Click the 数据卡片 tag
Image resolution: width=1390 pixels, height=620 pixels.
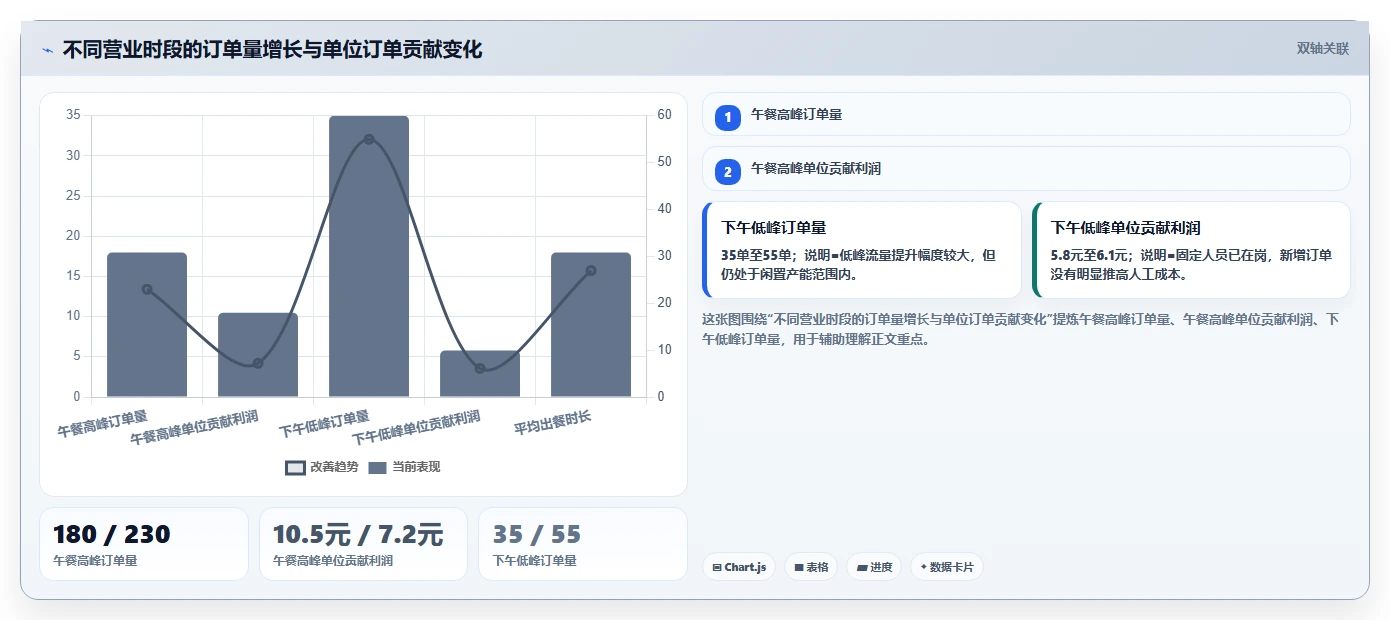click(947, 567)
